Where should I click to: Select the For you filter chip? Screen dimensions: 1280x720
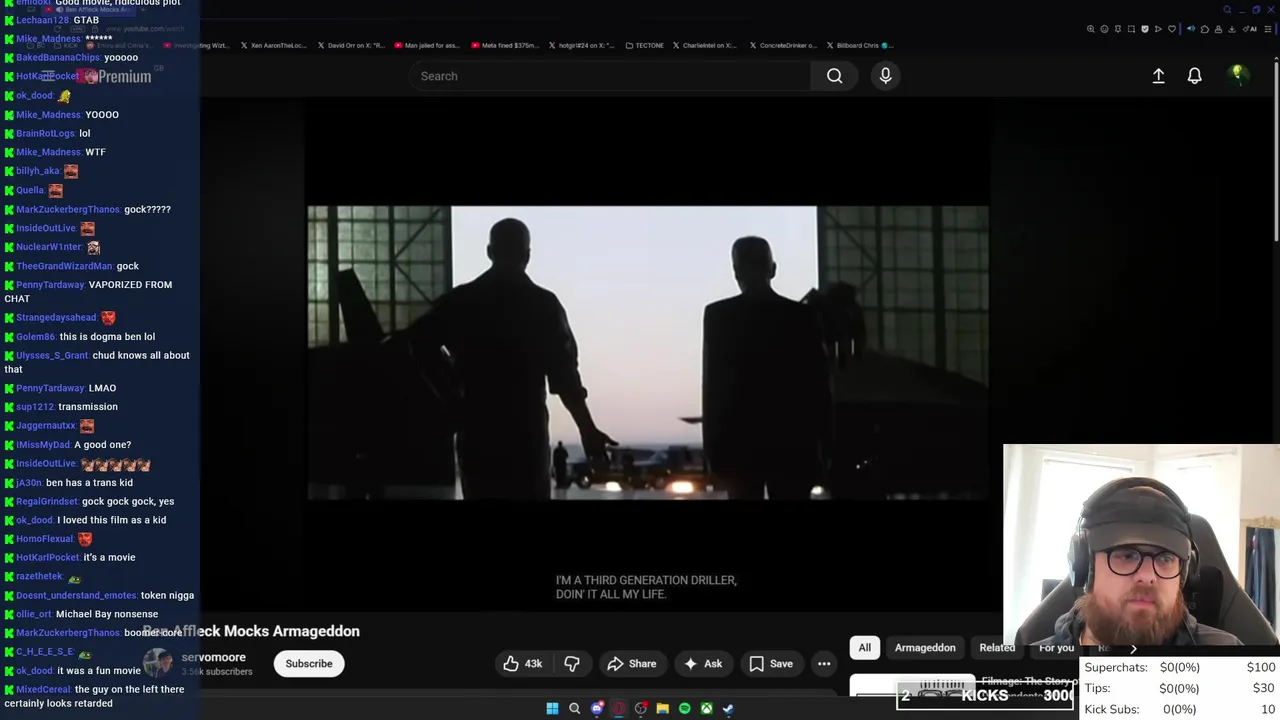1056,647
